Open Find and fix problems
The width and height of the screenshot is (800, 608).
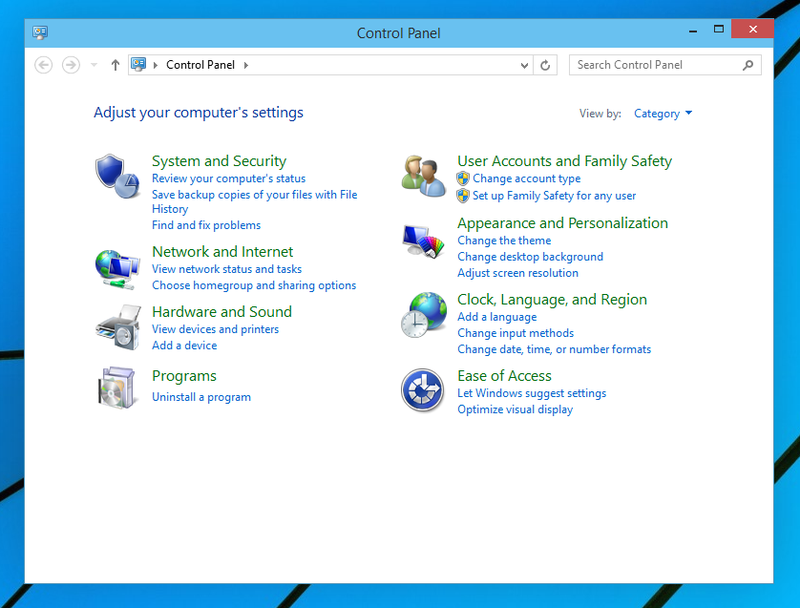[x=206, y=225]
